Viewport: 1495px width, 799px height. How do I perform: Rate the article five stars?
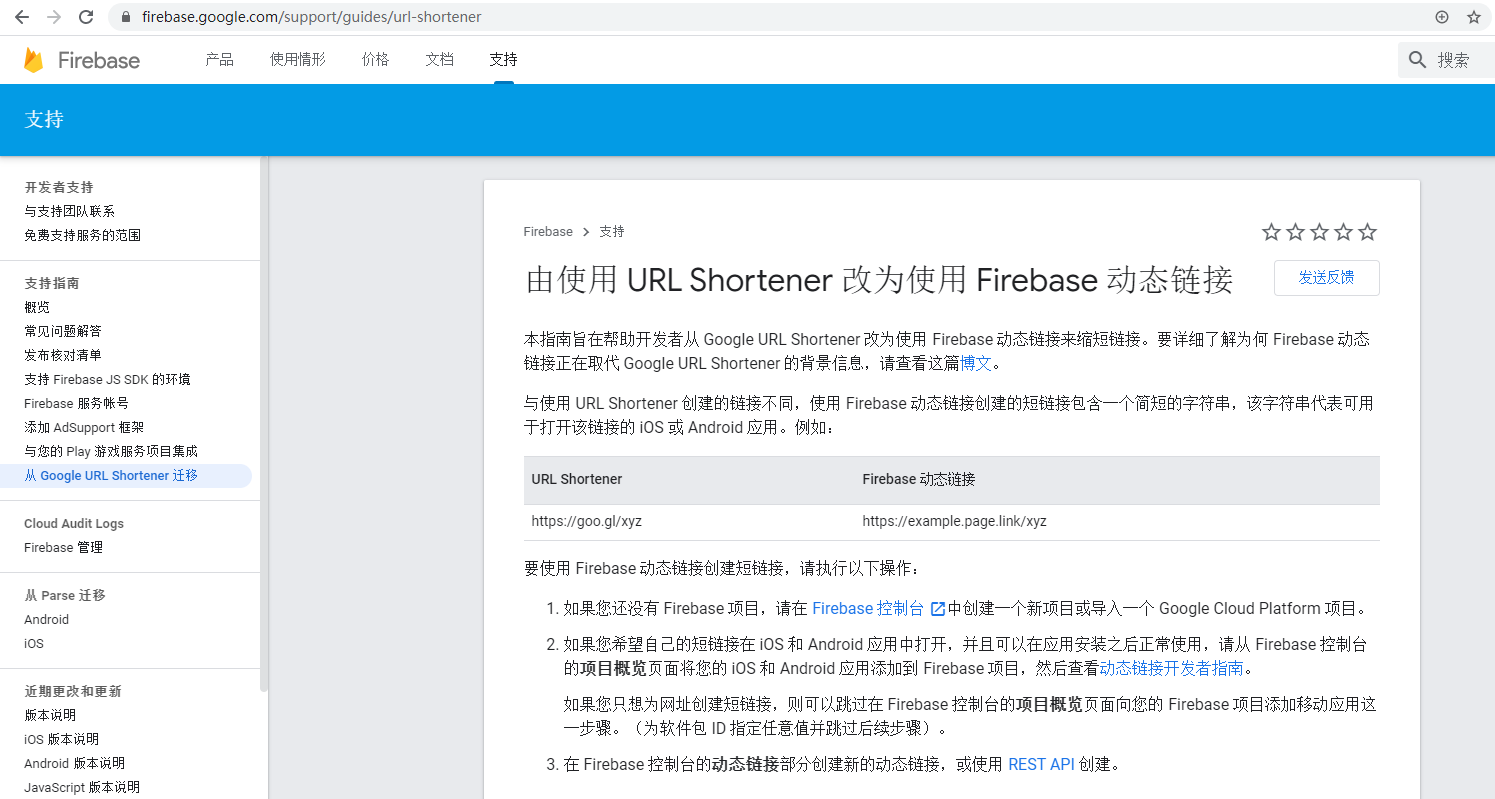click(1367, 232)
